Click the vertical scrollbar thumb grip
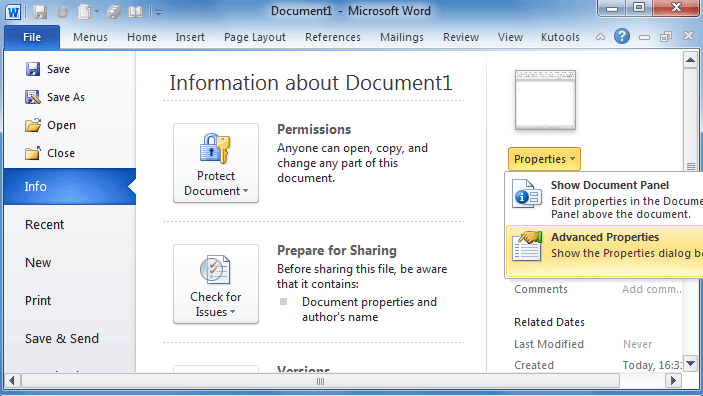This screenshot has width=703, height=396. click(690, 166)
